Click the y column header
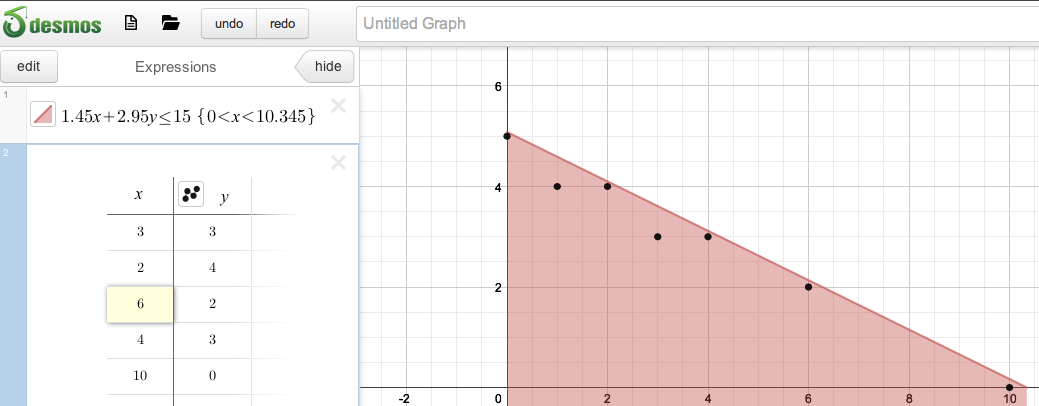Image resolution: width=1039 pixels, height=406 pixels. 224,197
